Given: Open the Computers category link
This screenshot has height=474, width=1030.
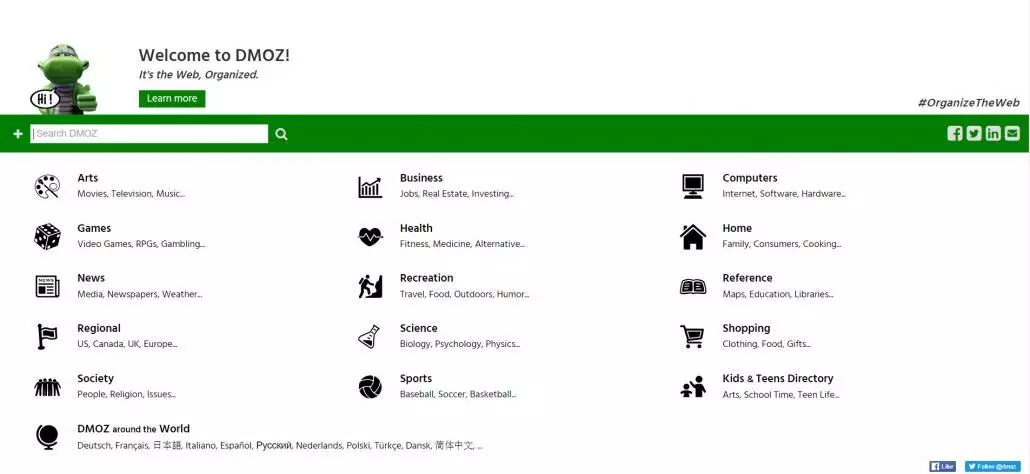Looking at the screenshot, I should pos(750,178).
